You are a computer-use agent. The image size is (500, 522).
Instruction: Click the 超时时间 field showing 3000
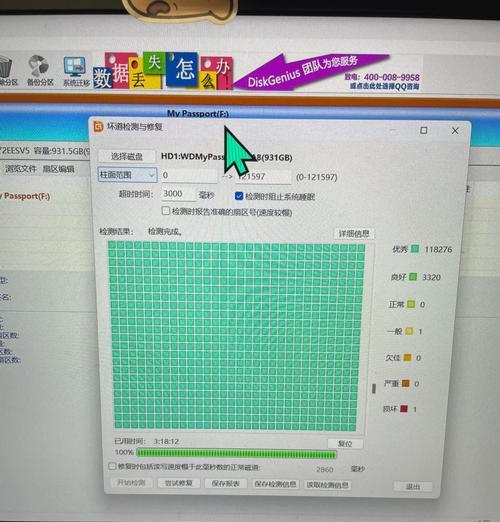coord(178,194)
